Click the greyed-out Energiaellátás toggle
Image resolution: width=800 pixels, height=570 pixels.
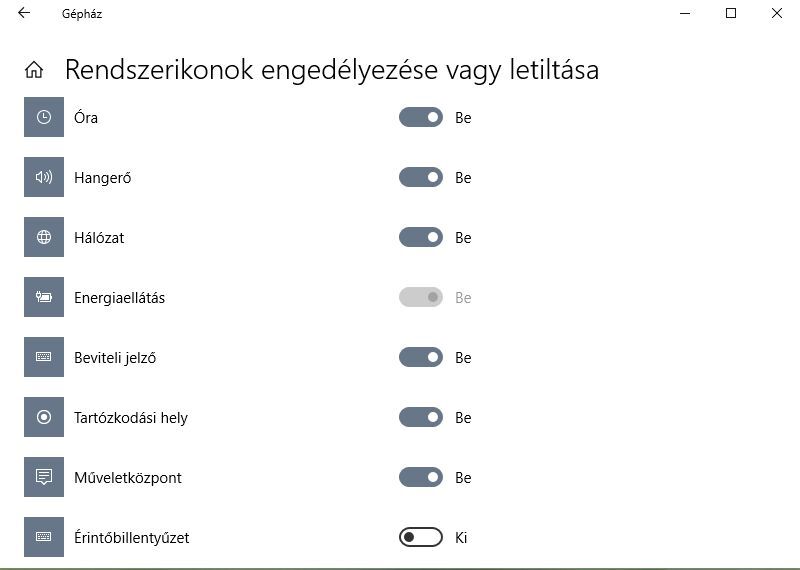point(421,298)
